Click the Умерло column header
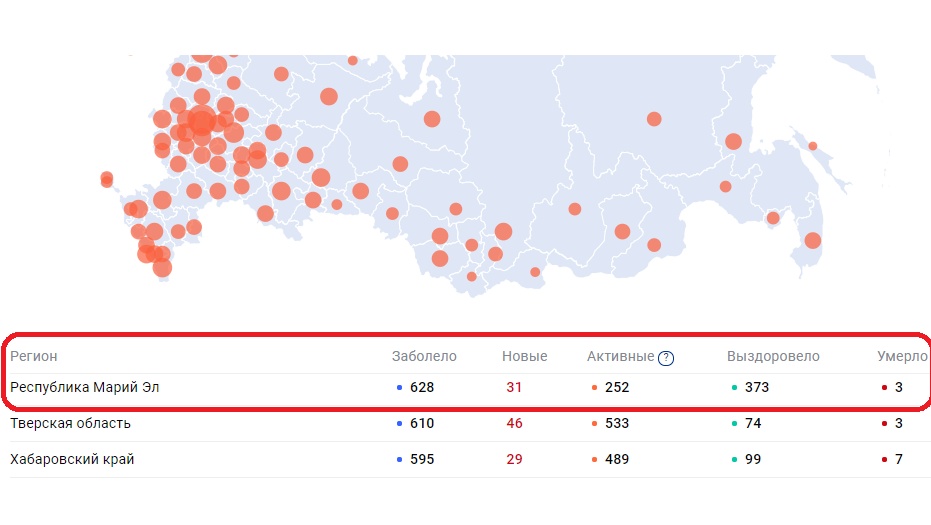 (x=902, y=357)
